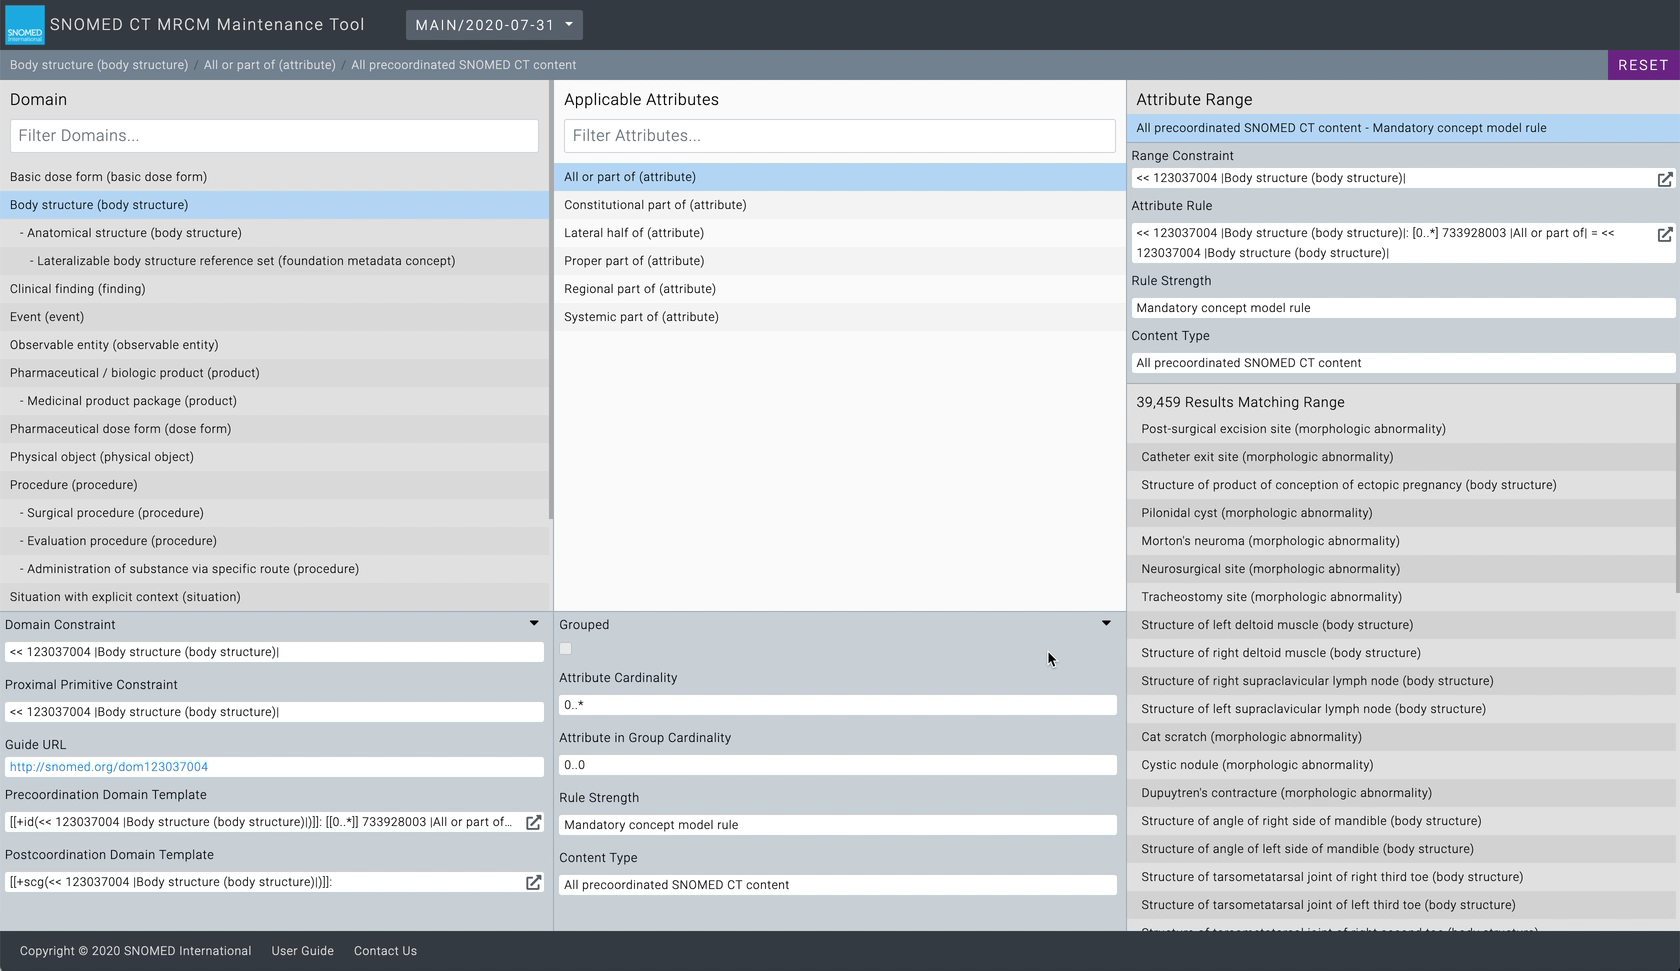Viewport: 1680px width, 971px height.
Task: Click Neurosurgical site result
Action: (x=1401, y=569)
